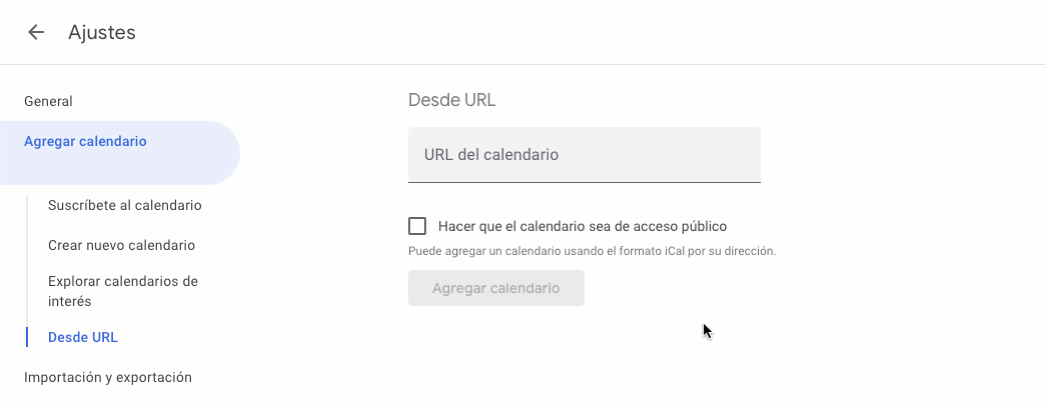Select Suscríbete al calendario in sidebar
Image resolution: width=1045 pixels, height=406 pixels.
125,205
